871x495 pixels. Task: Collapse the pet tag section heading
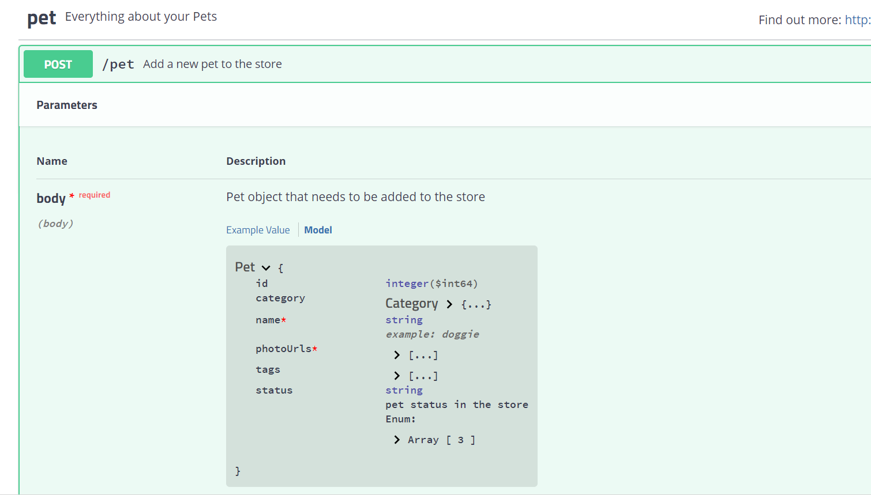41,18
